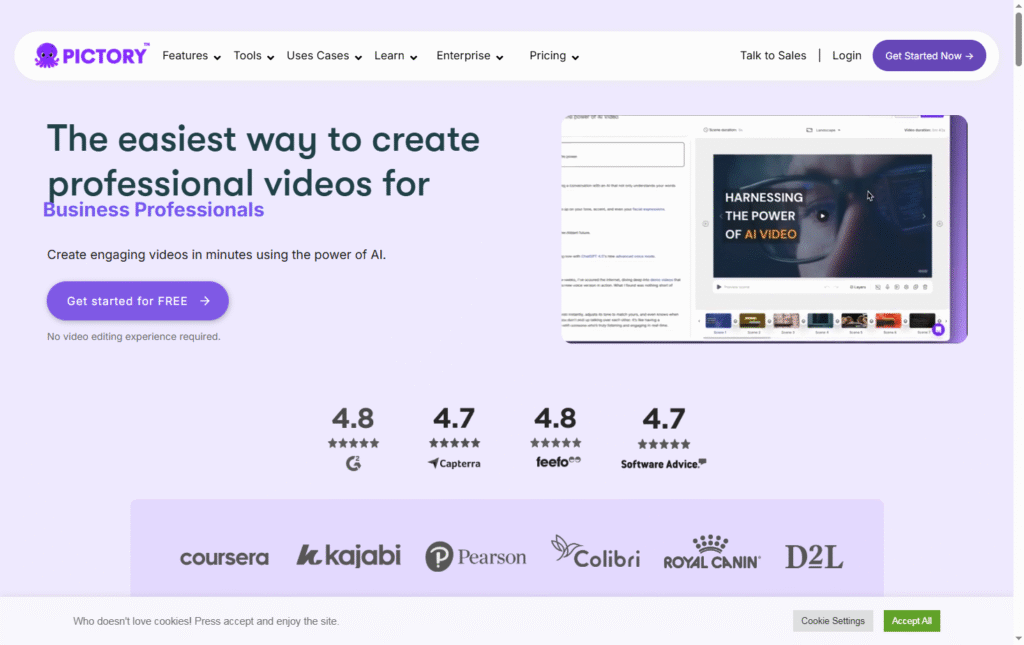The width and height of the screenshot is (1024, 645).
Task: Accept all cookies
Action: pyautogui.click(x=912, y=621)
